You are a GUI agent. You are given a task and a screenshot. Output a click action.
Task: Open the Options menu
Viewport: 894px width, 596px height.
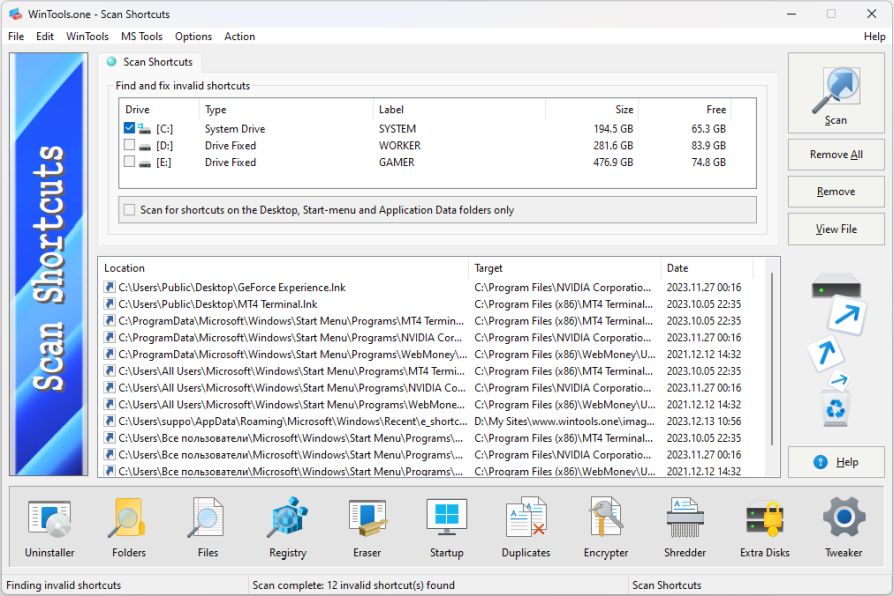point(193,37)
